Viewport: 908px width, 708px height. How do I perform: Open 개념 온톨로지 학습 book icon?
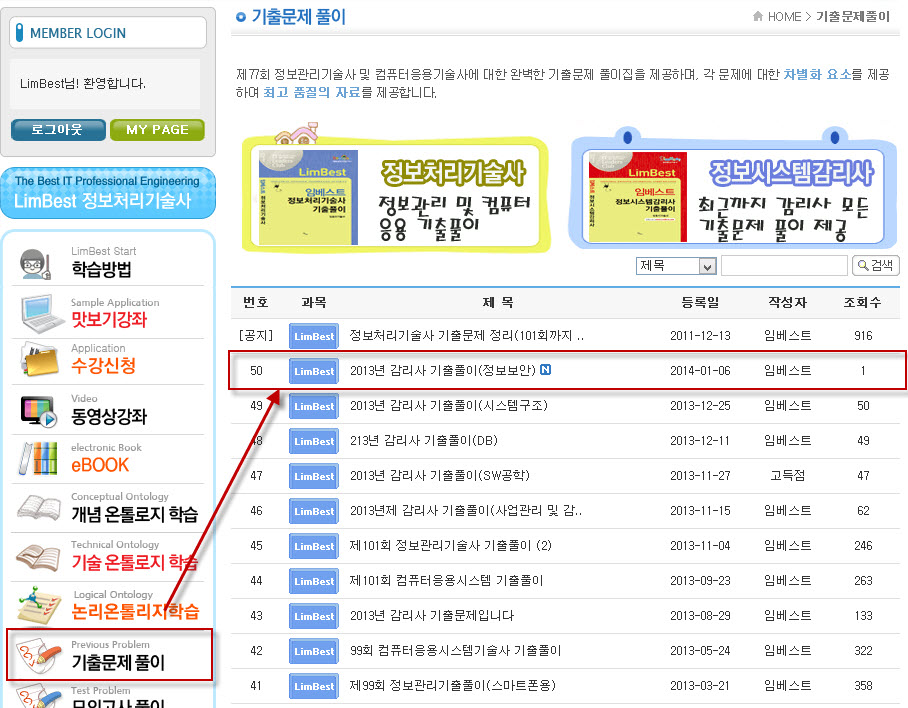coord(38,508)
